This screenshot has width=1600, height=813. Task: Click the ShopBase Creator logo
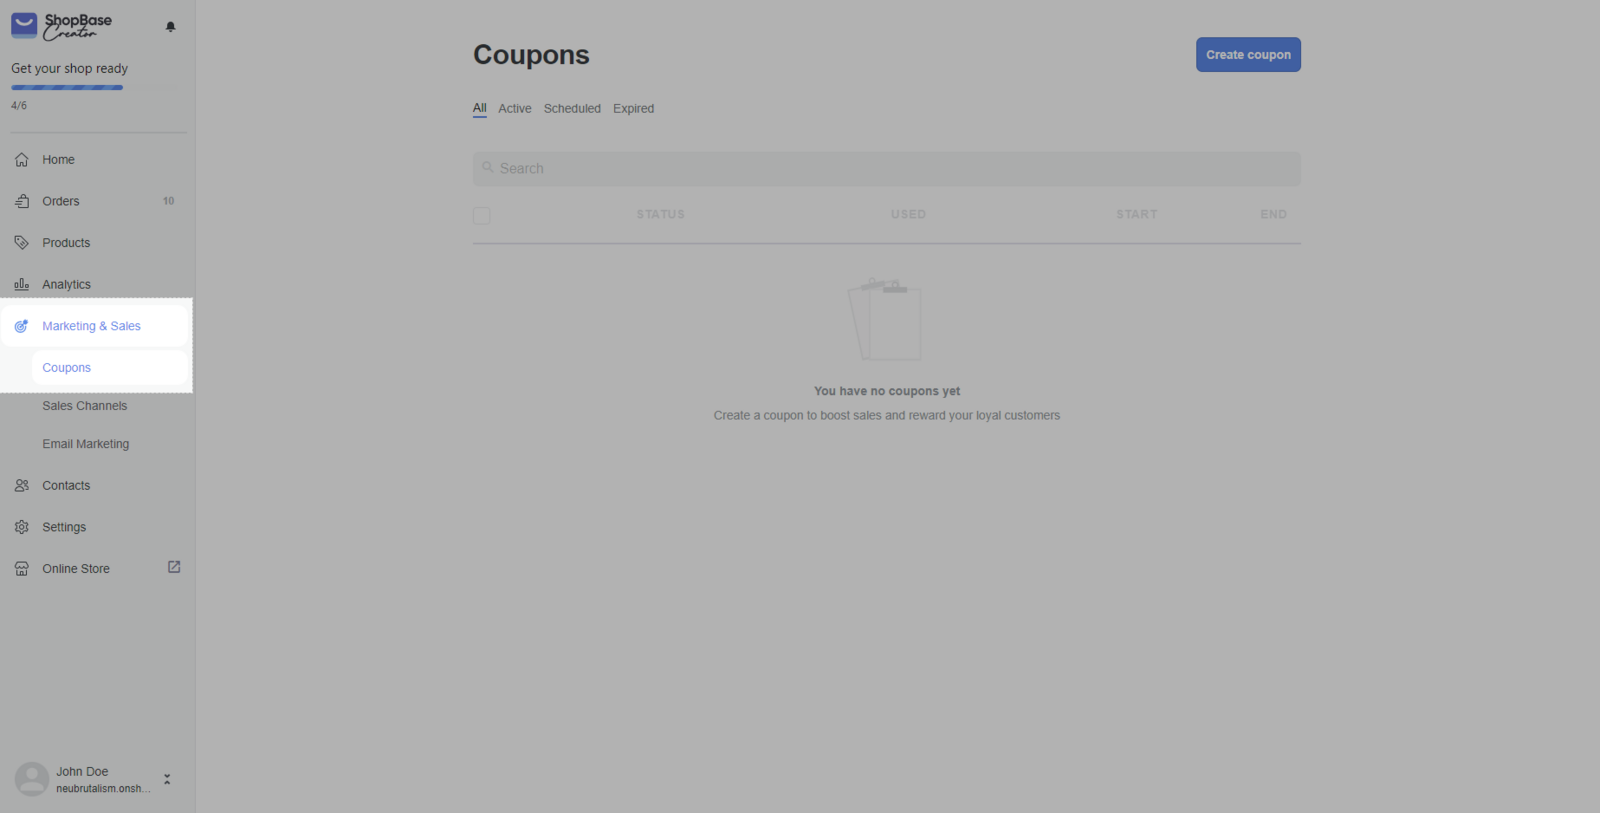(x=62, y=26)
